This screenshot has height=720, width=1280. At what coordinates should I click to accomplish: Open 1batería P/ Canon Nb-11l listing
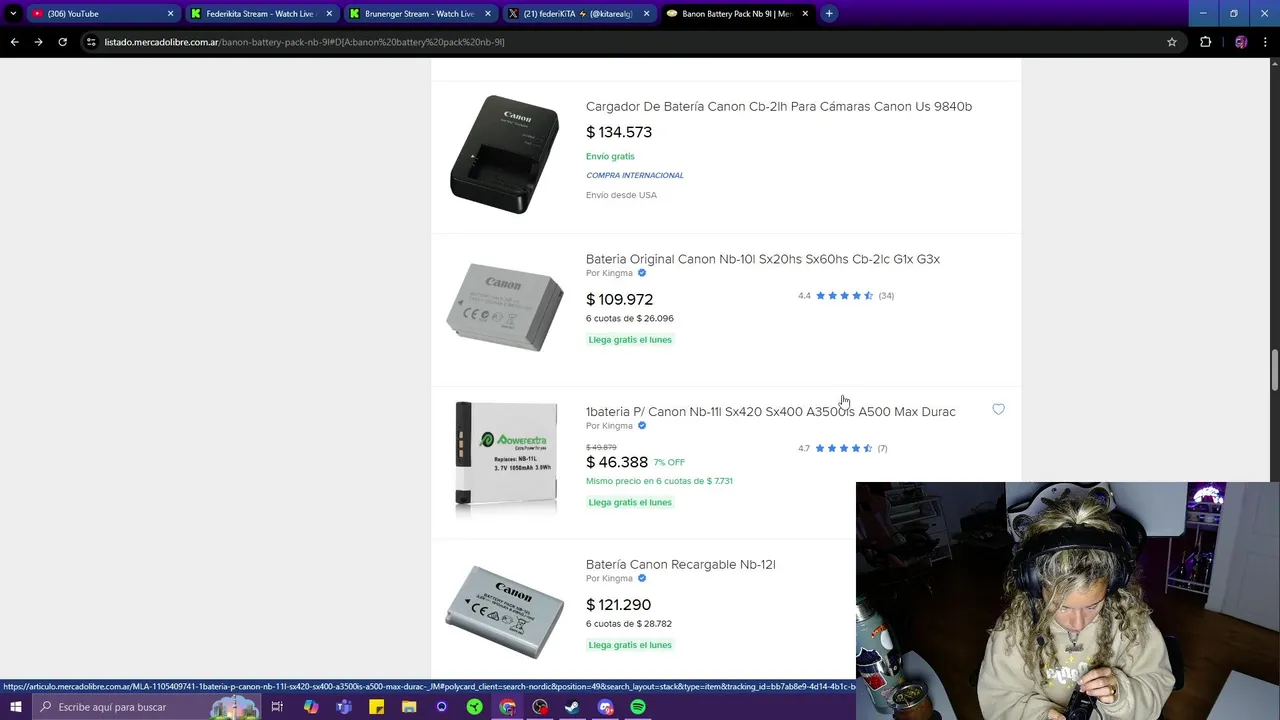pyautogui.click(x=771, y=412)
